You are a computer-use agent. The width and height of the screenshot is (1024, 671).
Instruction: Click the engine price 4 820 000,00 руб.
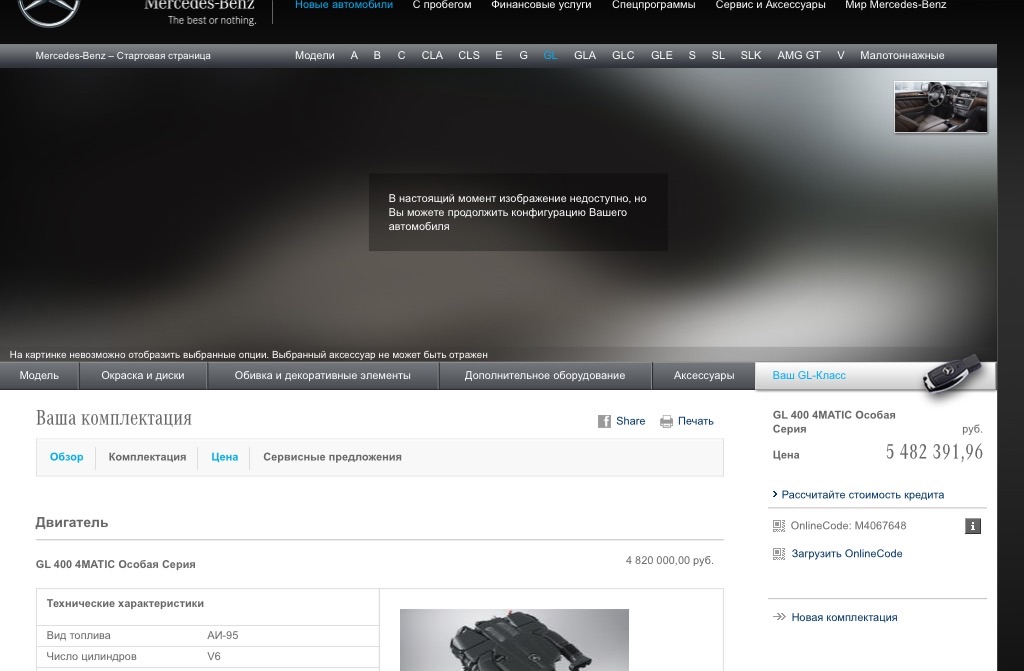[669, 561]
